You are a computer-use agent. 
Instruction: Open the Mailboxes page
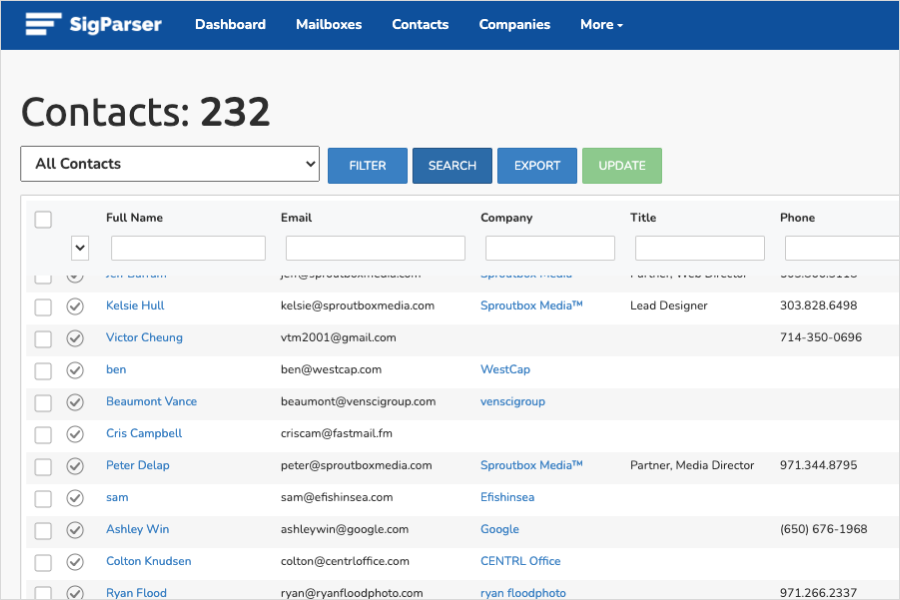(x=329, y=24)
